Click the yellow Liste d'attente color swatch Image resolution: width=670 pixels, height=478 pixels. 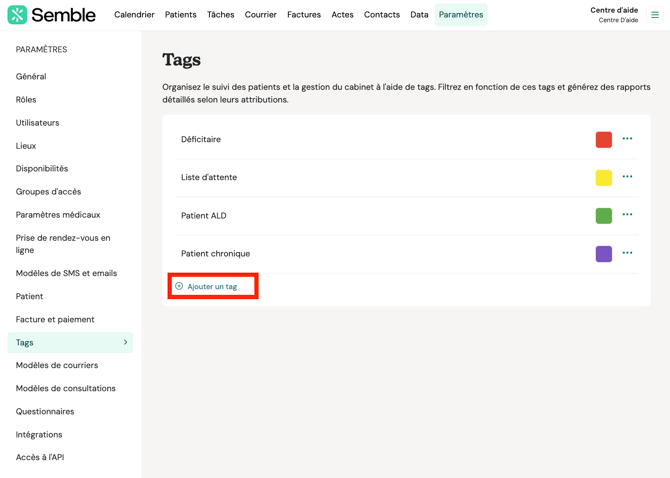604,178
